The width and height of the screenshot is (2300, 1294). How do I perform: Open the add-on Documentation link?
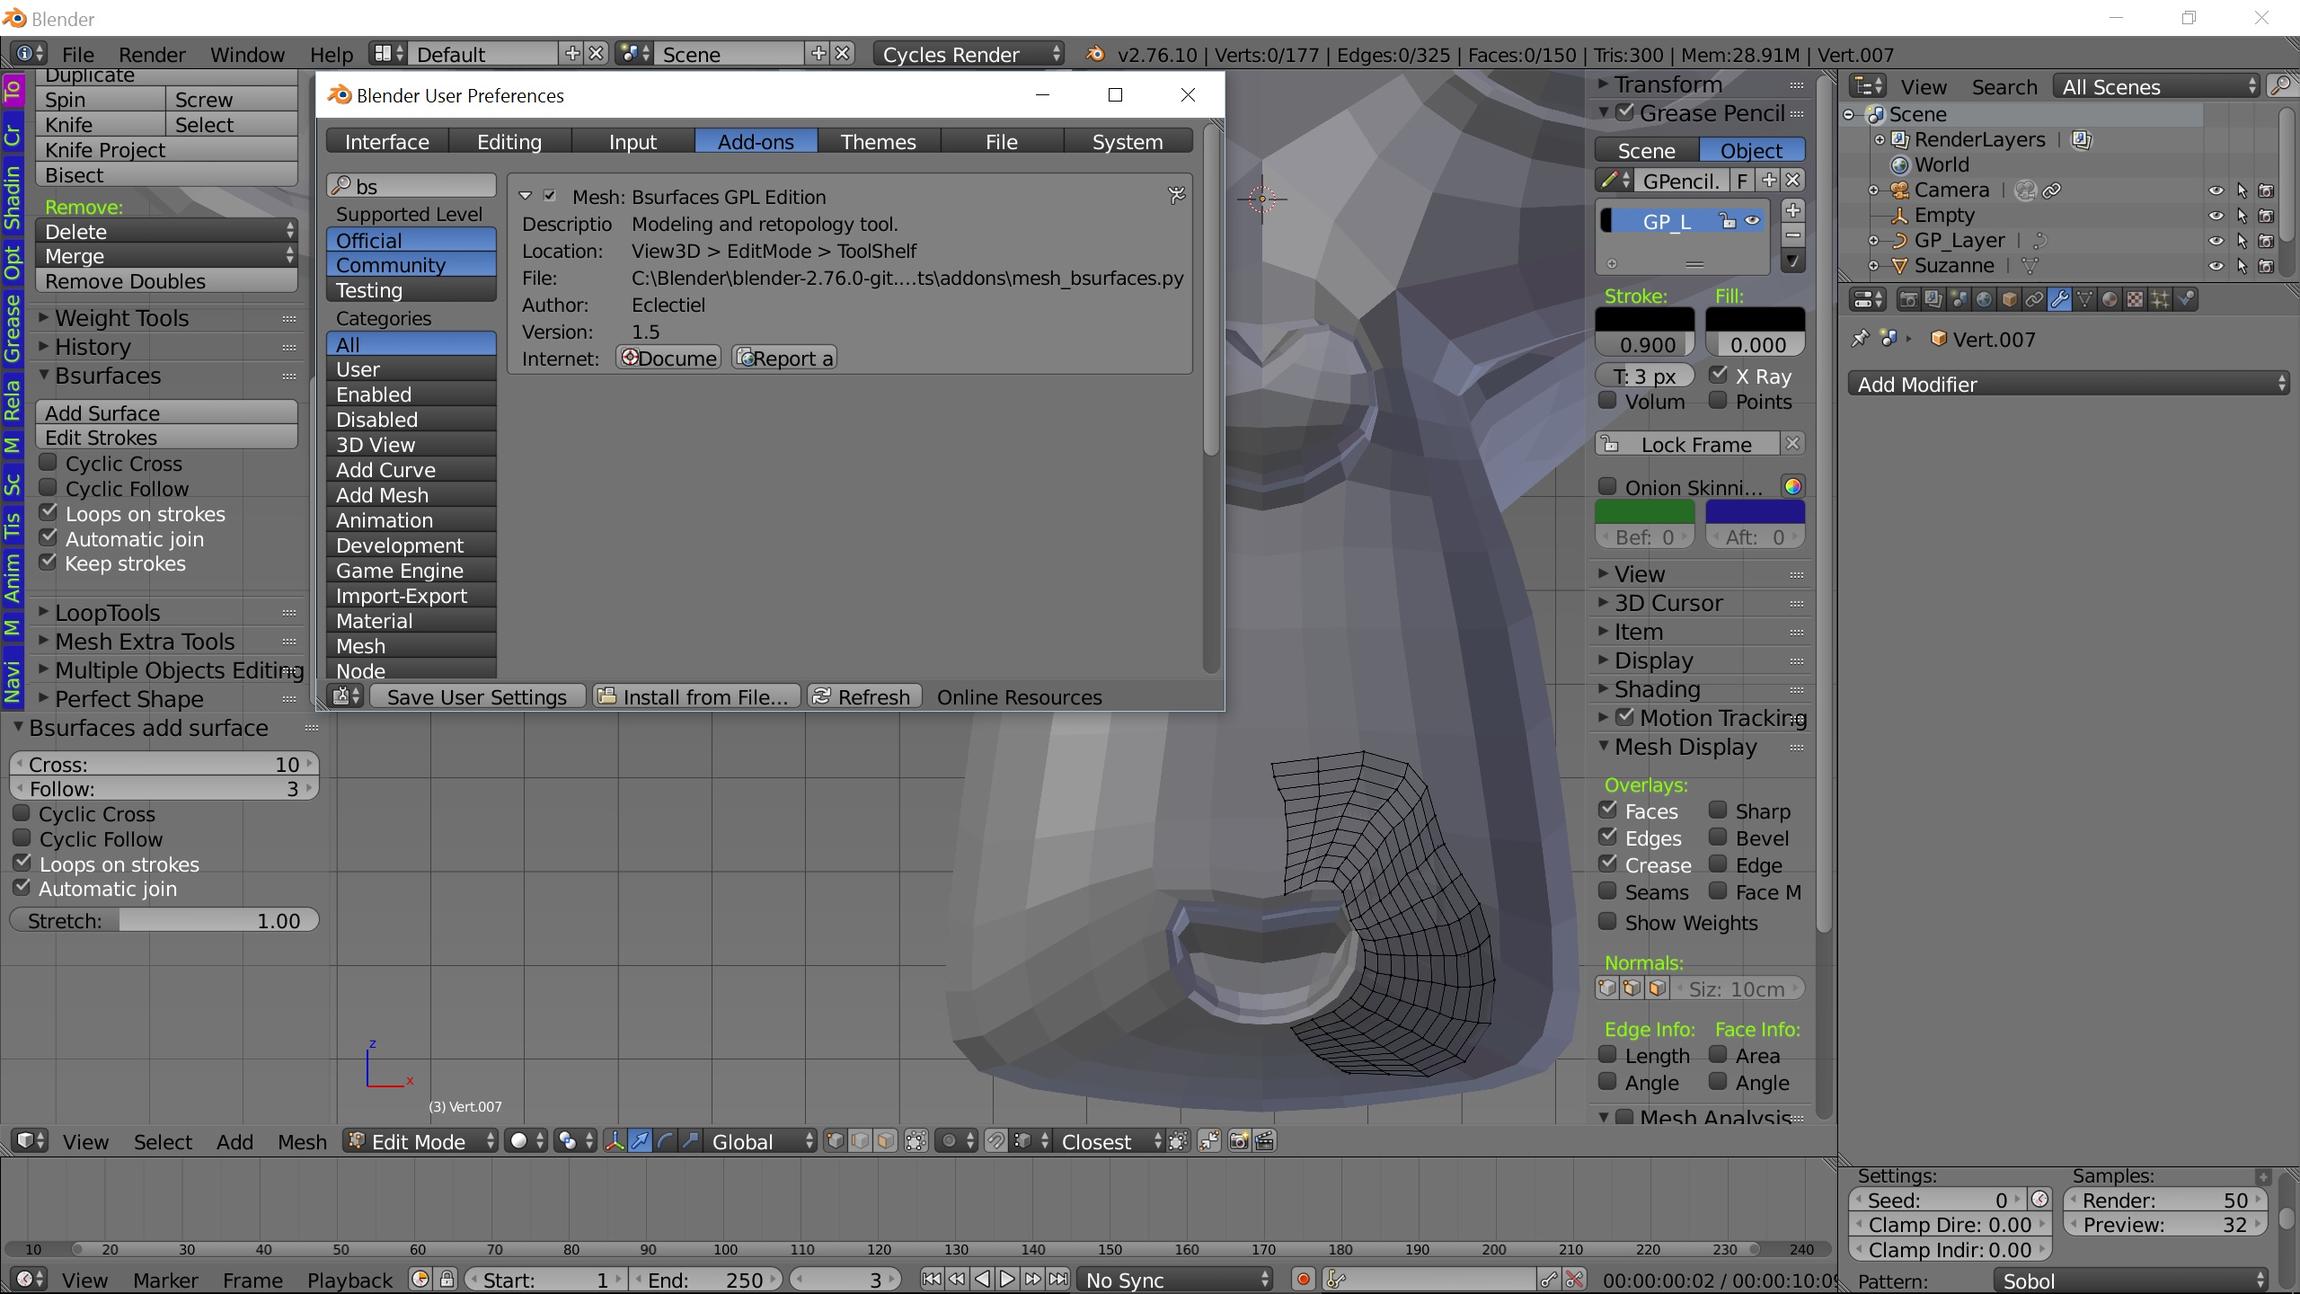[x=668, y=357]
